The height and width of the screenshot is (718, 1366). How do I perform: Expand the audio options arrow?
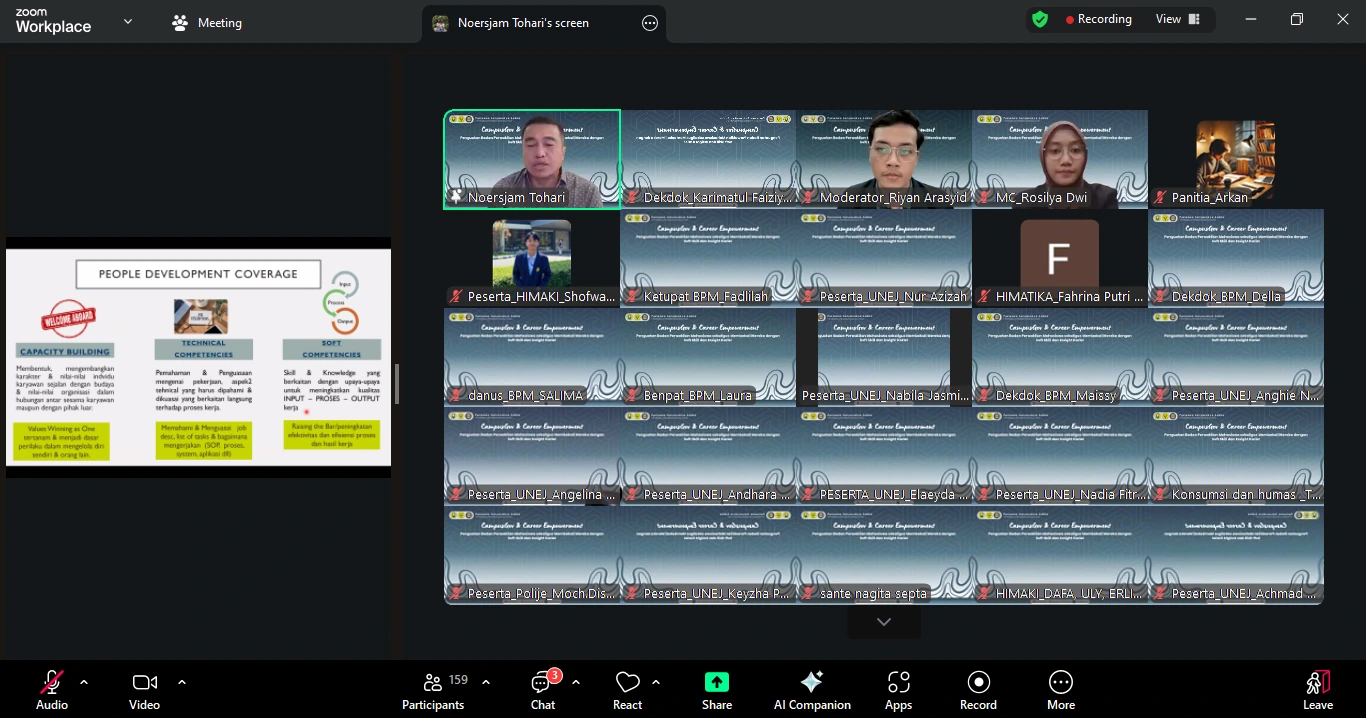pyautogui.click(x=84, y=682)
